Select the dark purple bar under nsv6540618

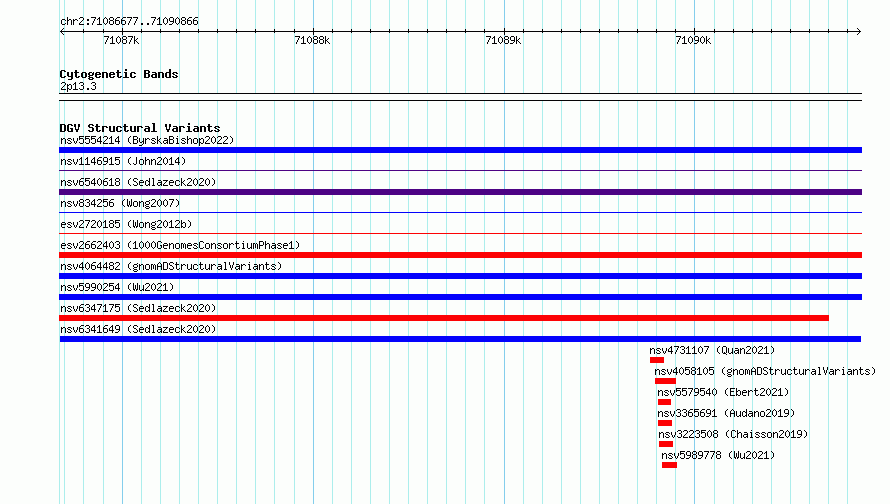point(460,192)
